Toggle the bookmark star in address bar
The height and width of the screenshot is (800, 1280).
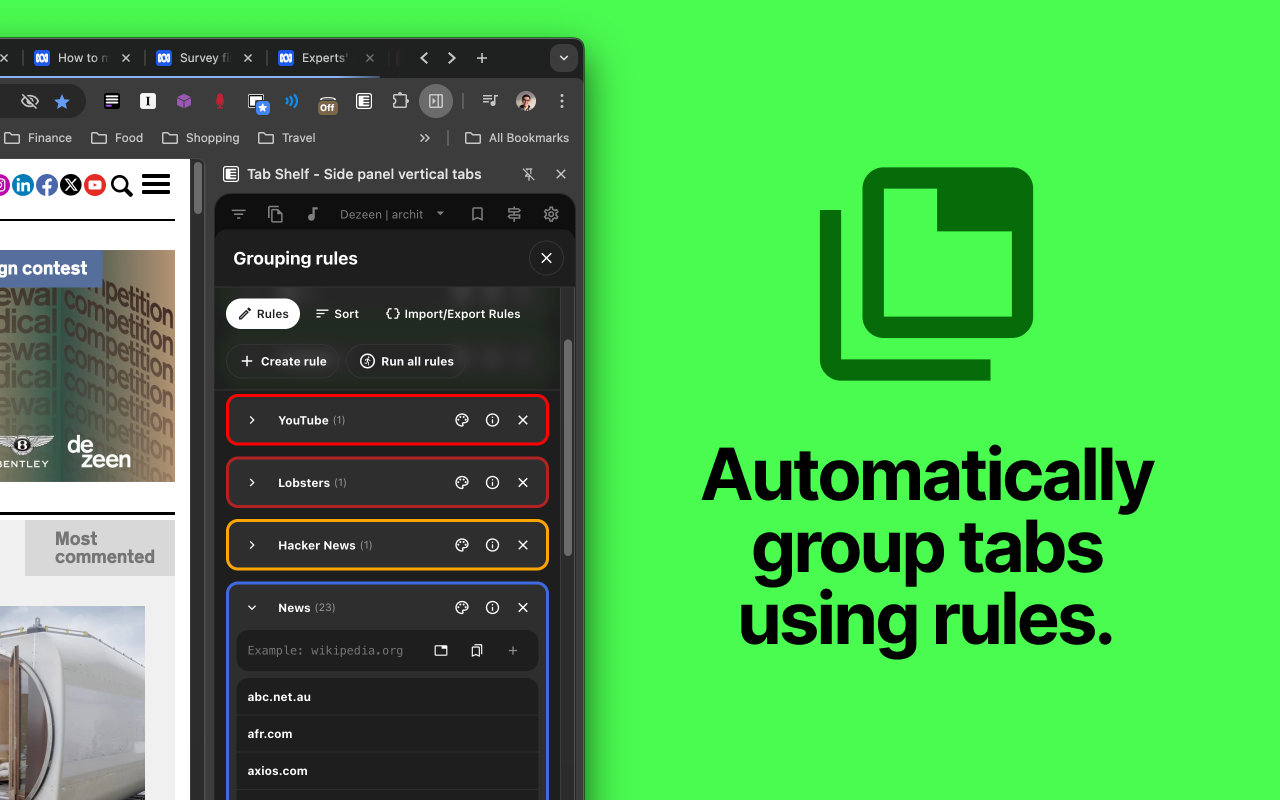point(62,101)
